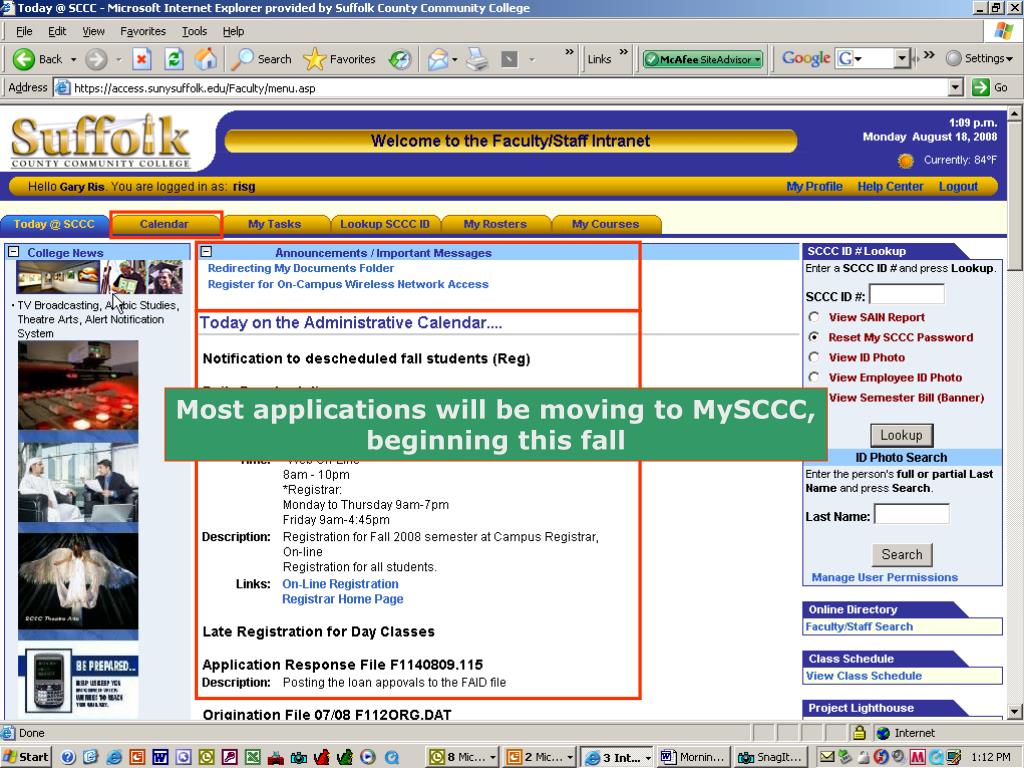Launch Excel from the Quick Launch bar

click(x=253, y=757)
